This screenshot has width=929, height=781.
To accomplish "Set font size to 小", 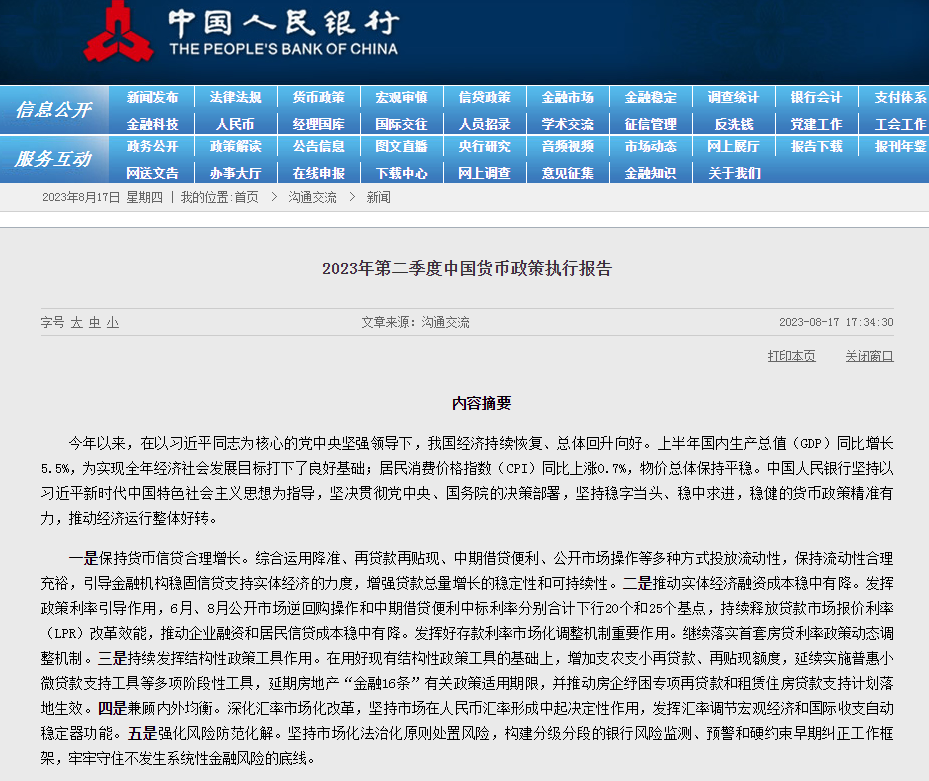I will [113, 322].
